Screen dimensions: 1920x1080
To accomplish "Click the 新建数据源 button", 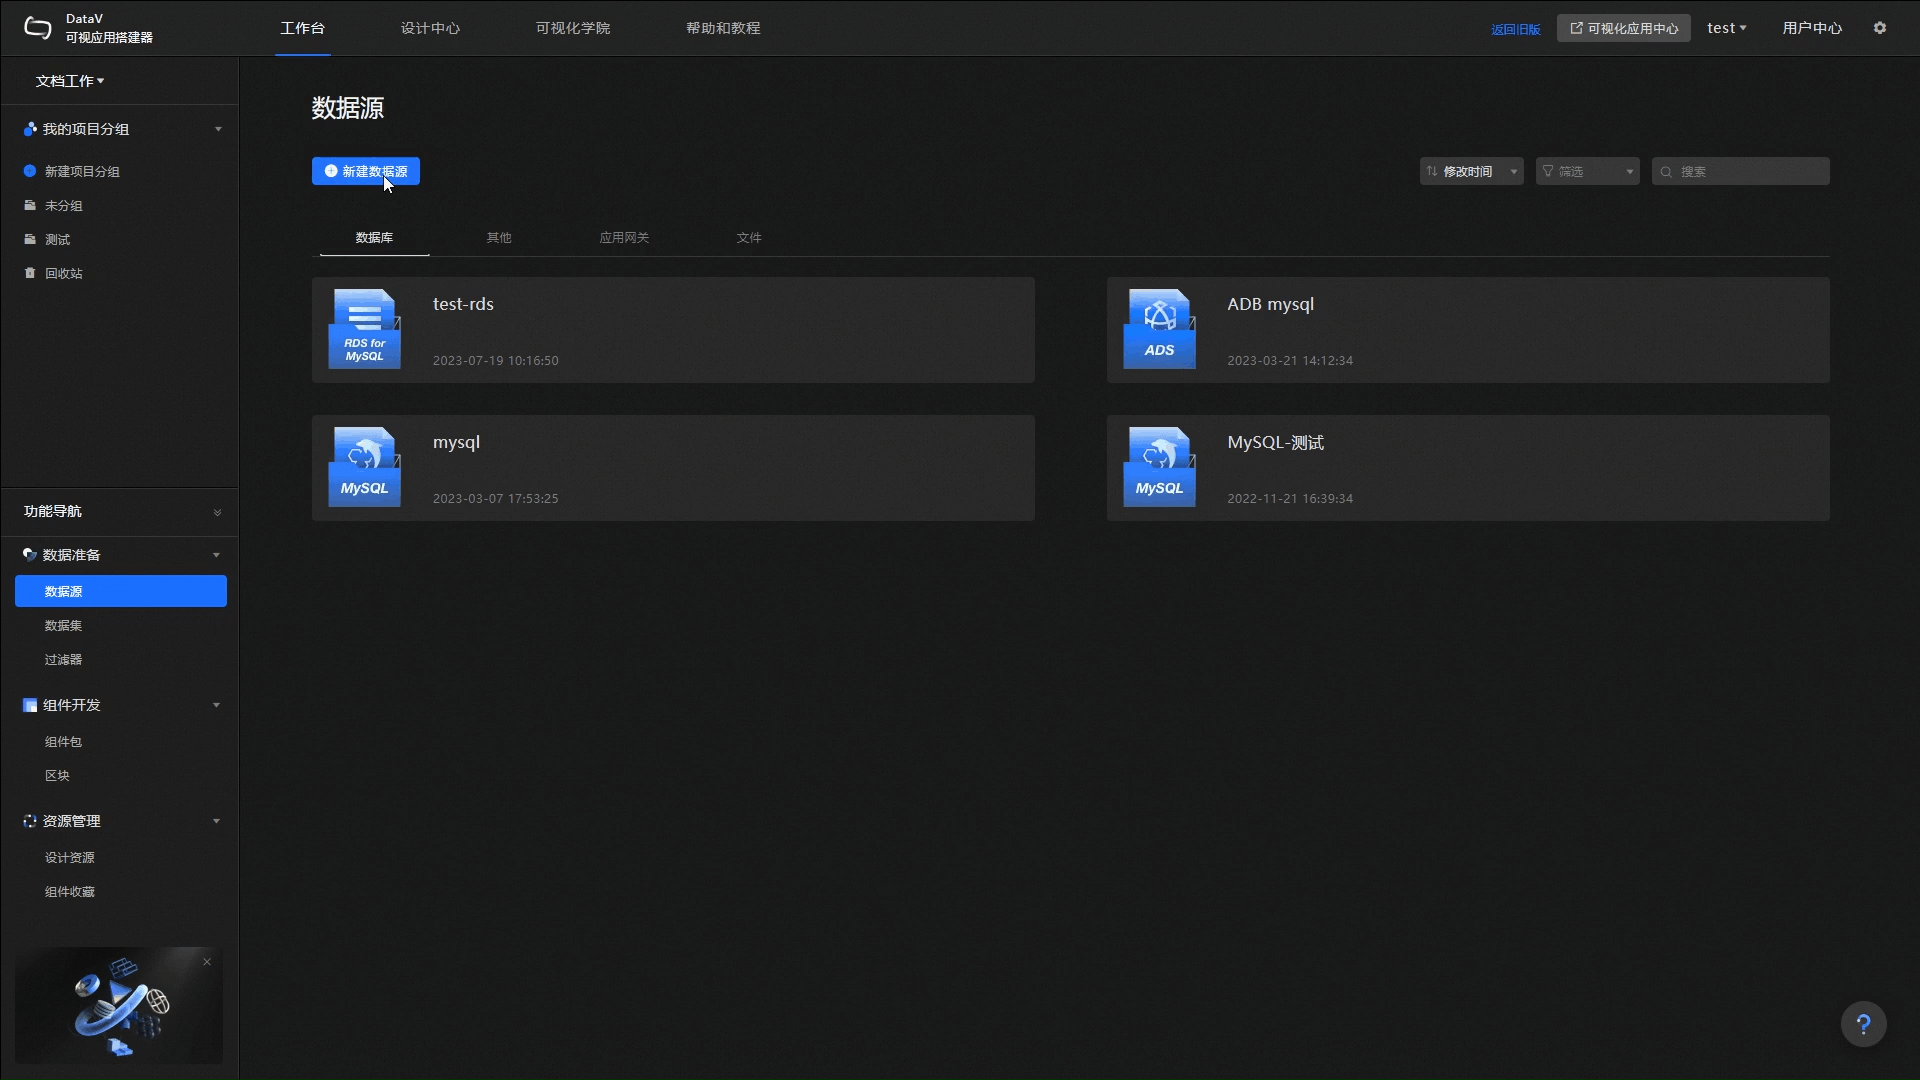I will [x=366, y=171].
